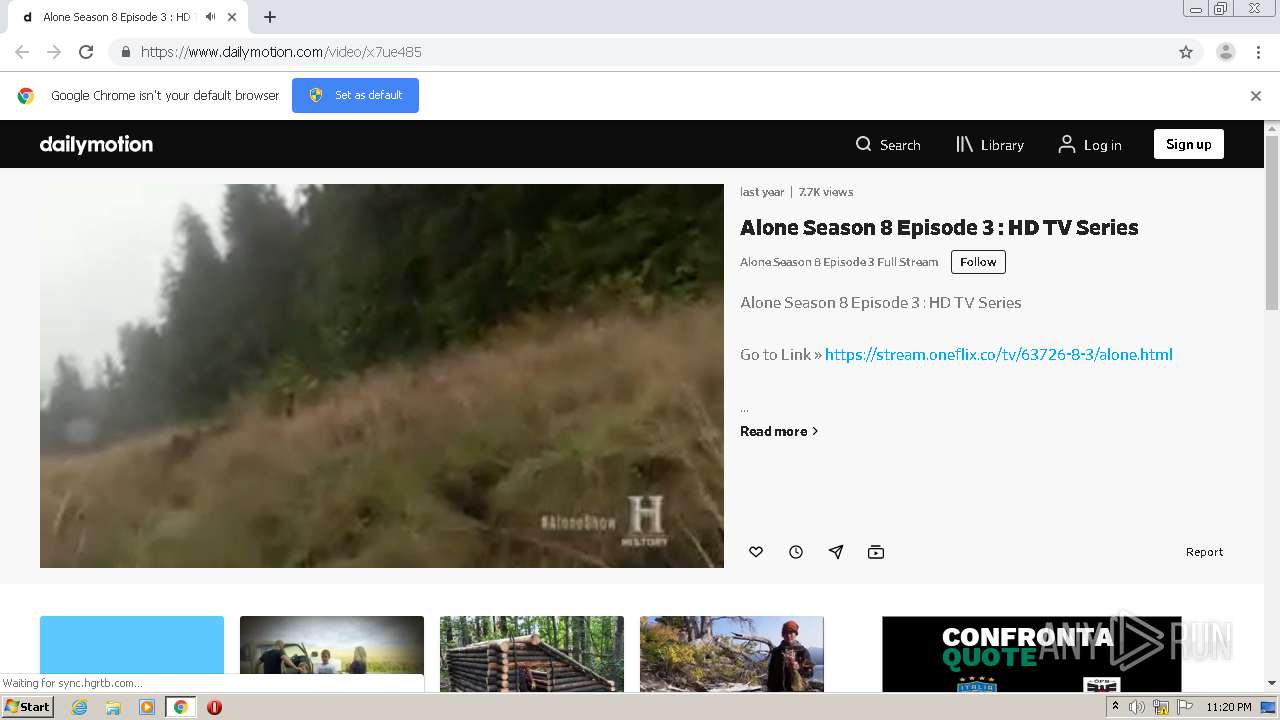Image resolution: width=1280 pixels, height=720 pixels.
Task: Click the Confronta Quote advertisement
Action: [x=1032, y=654]
